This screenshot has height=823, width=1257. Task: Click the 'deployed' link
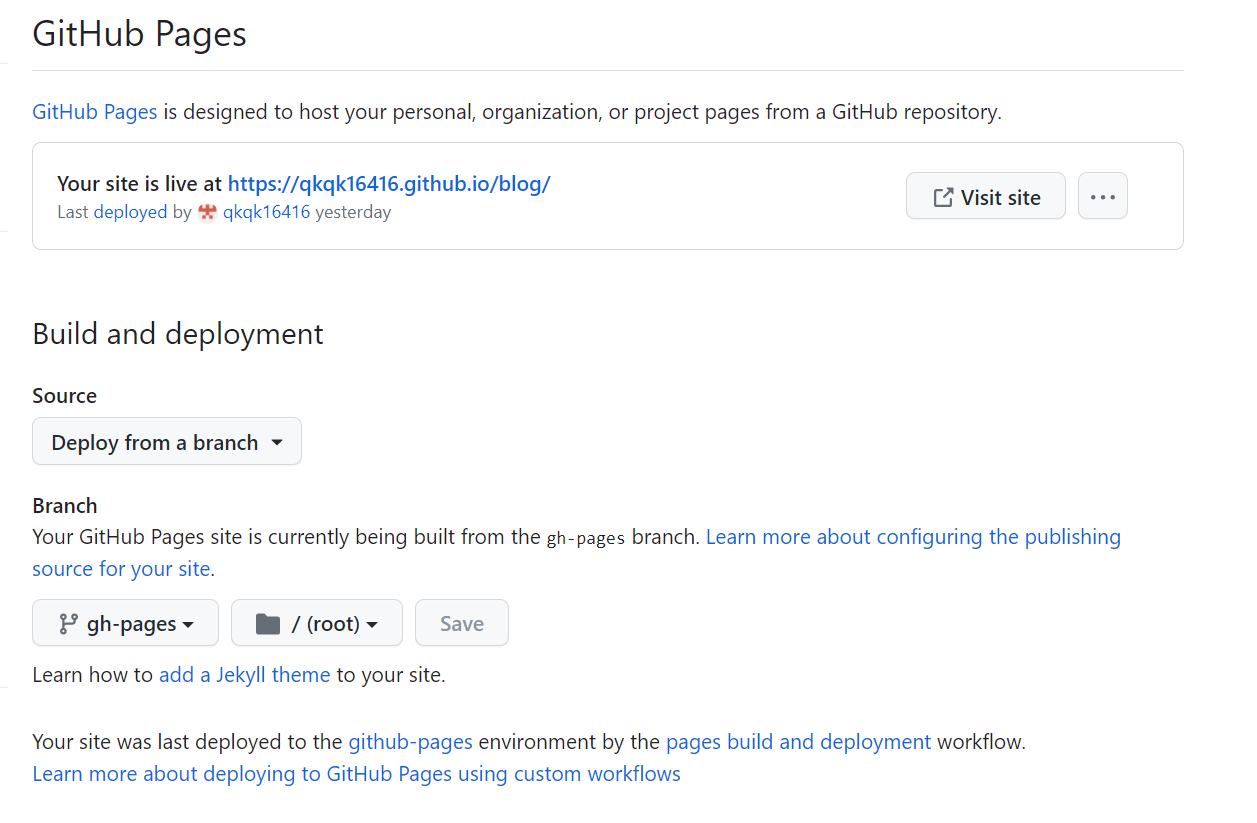coord(130,212)
